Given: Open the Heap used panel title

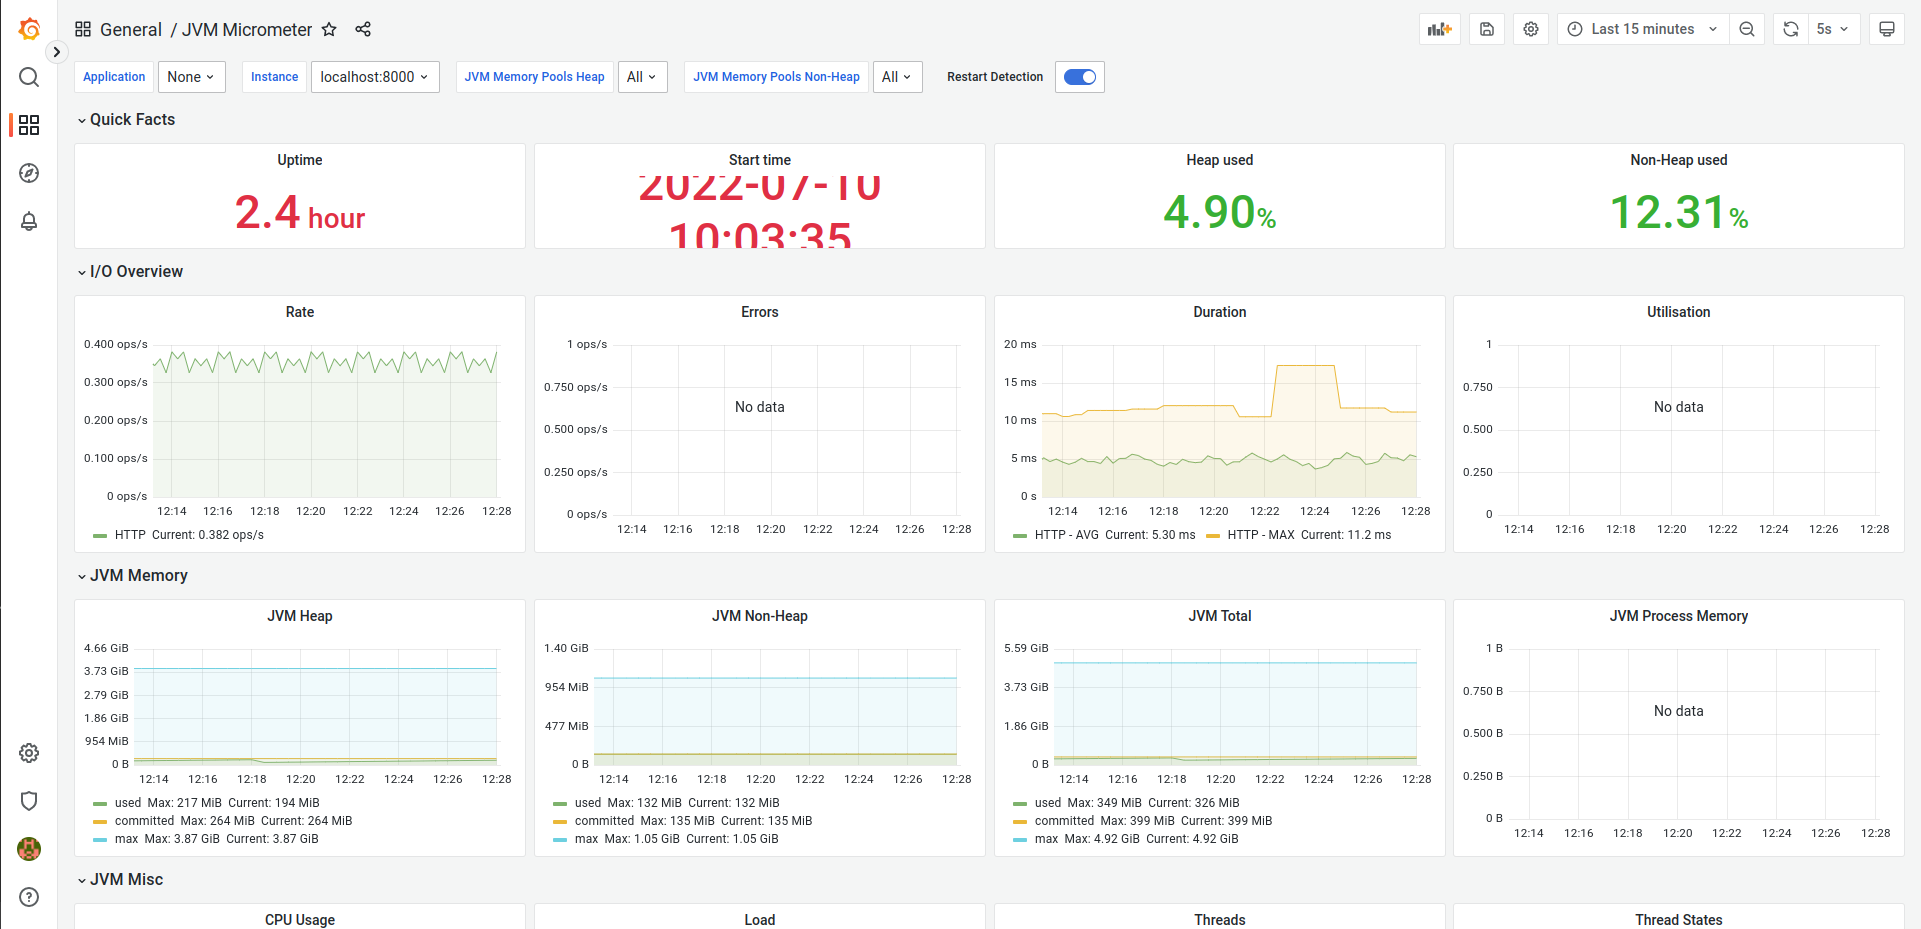Looking at the screenshot, I should click(1219, 160).
